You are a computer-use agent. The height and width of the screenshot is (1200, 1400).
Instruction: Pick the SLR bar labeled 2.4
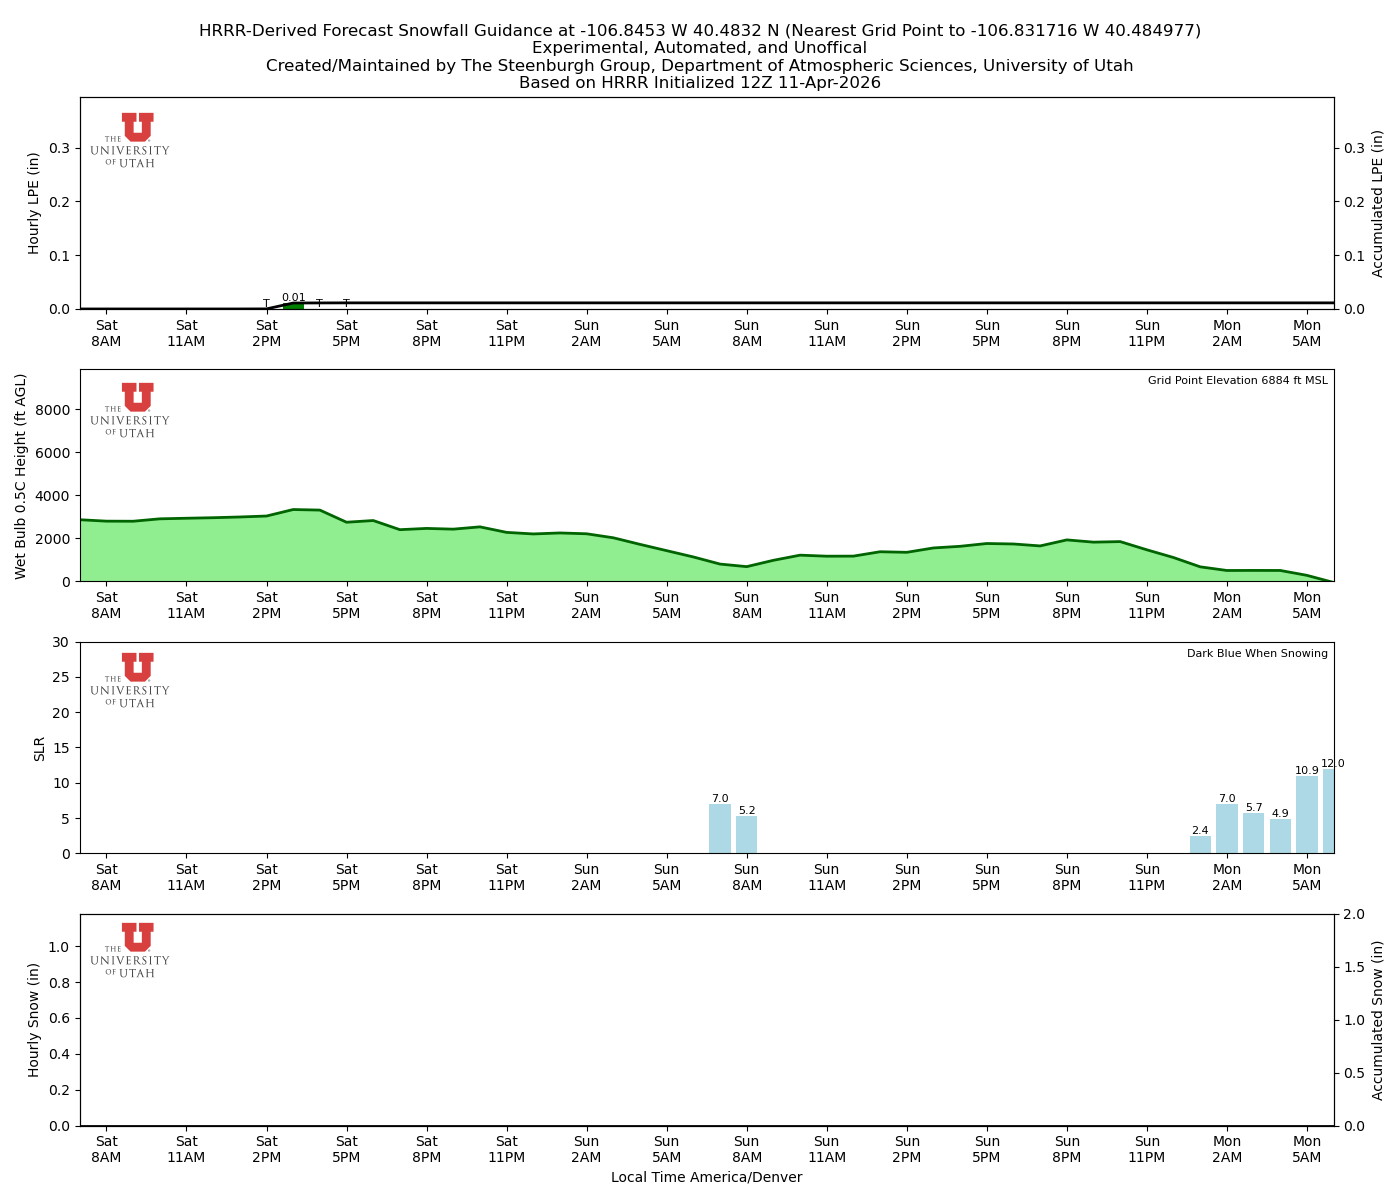(x=1200, y=845)
